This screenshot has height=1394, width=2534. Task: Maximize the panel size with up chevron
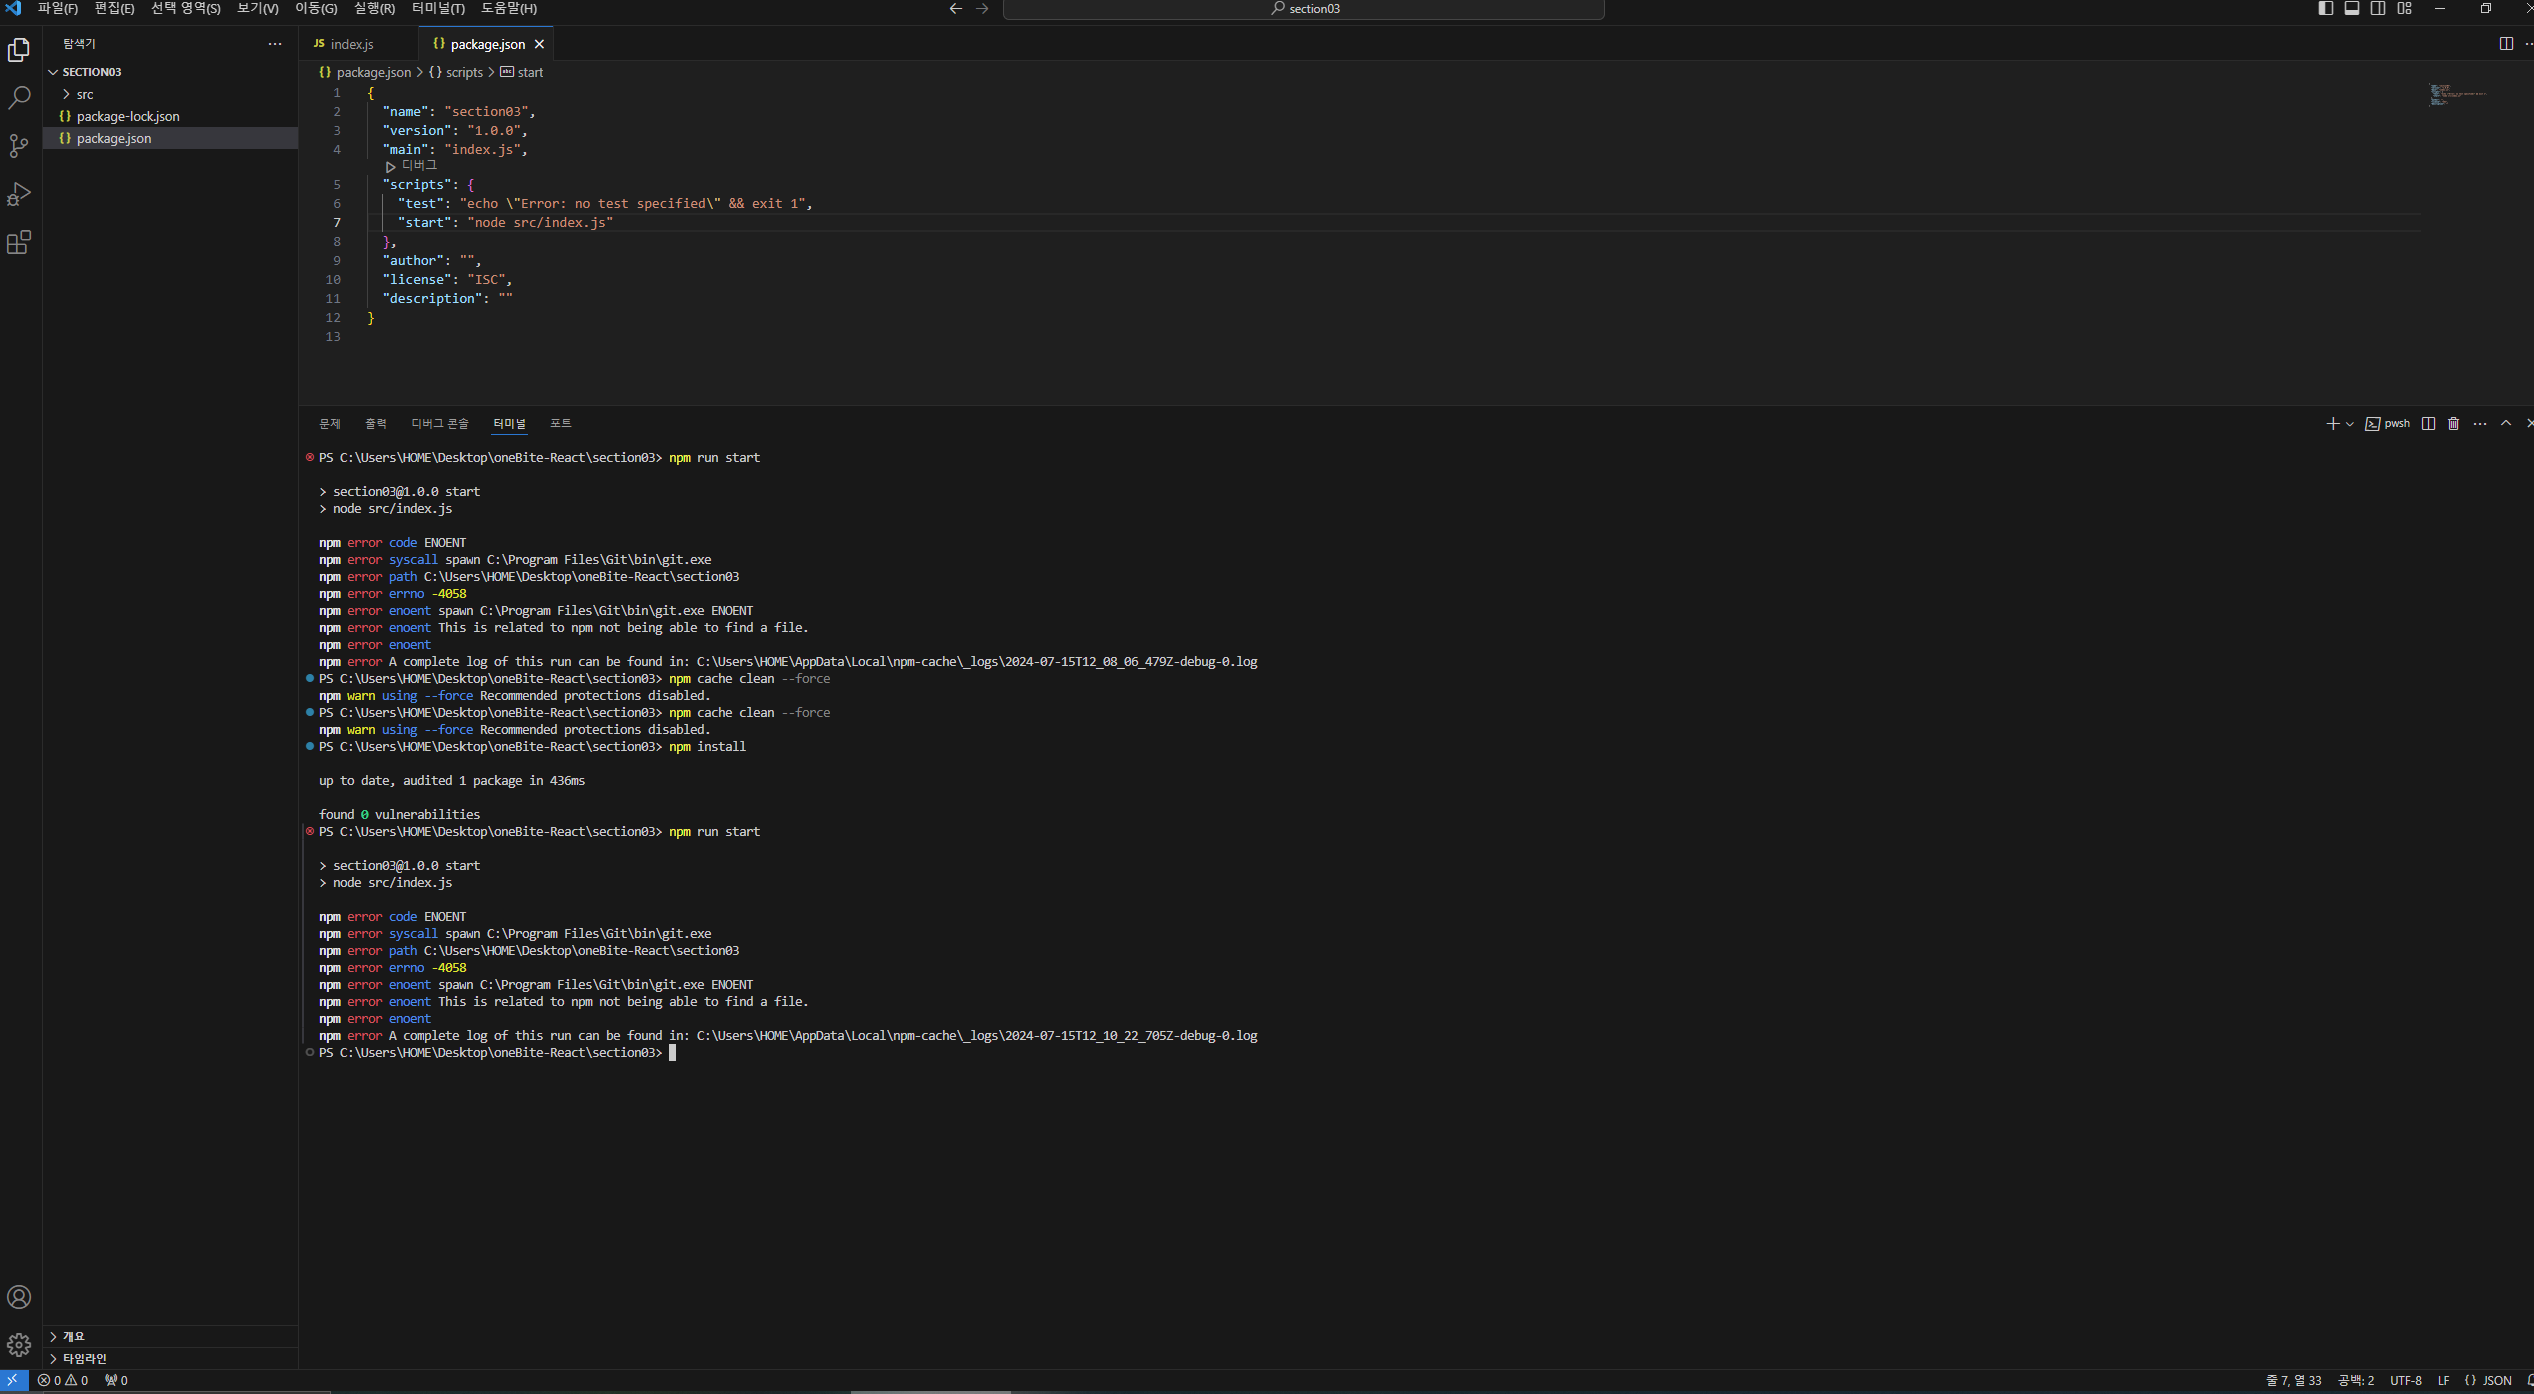(2506, 424)
